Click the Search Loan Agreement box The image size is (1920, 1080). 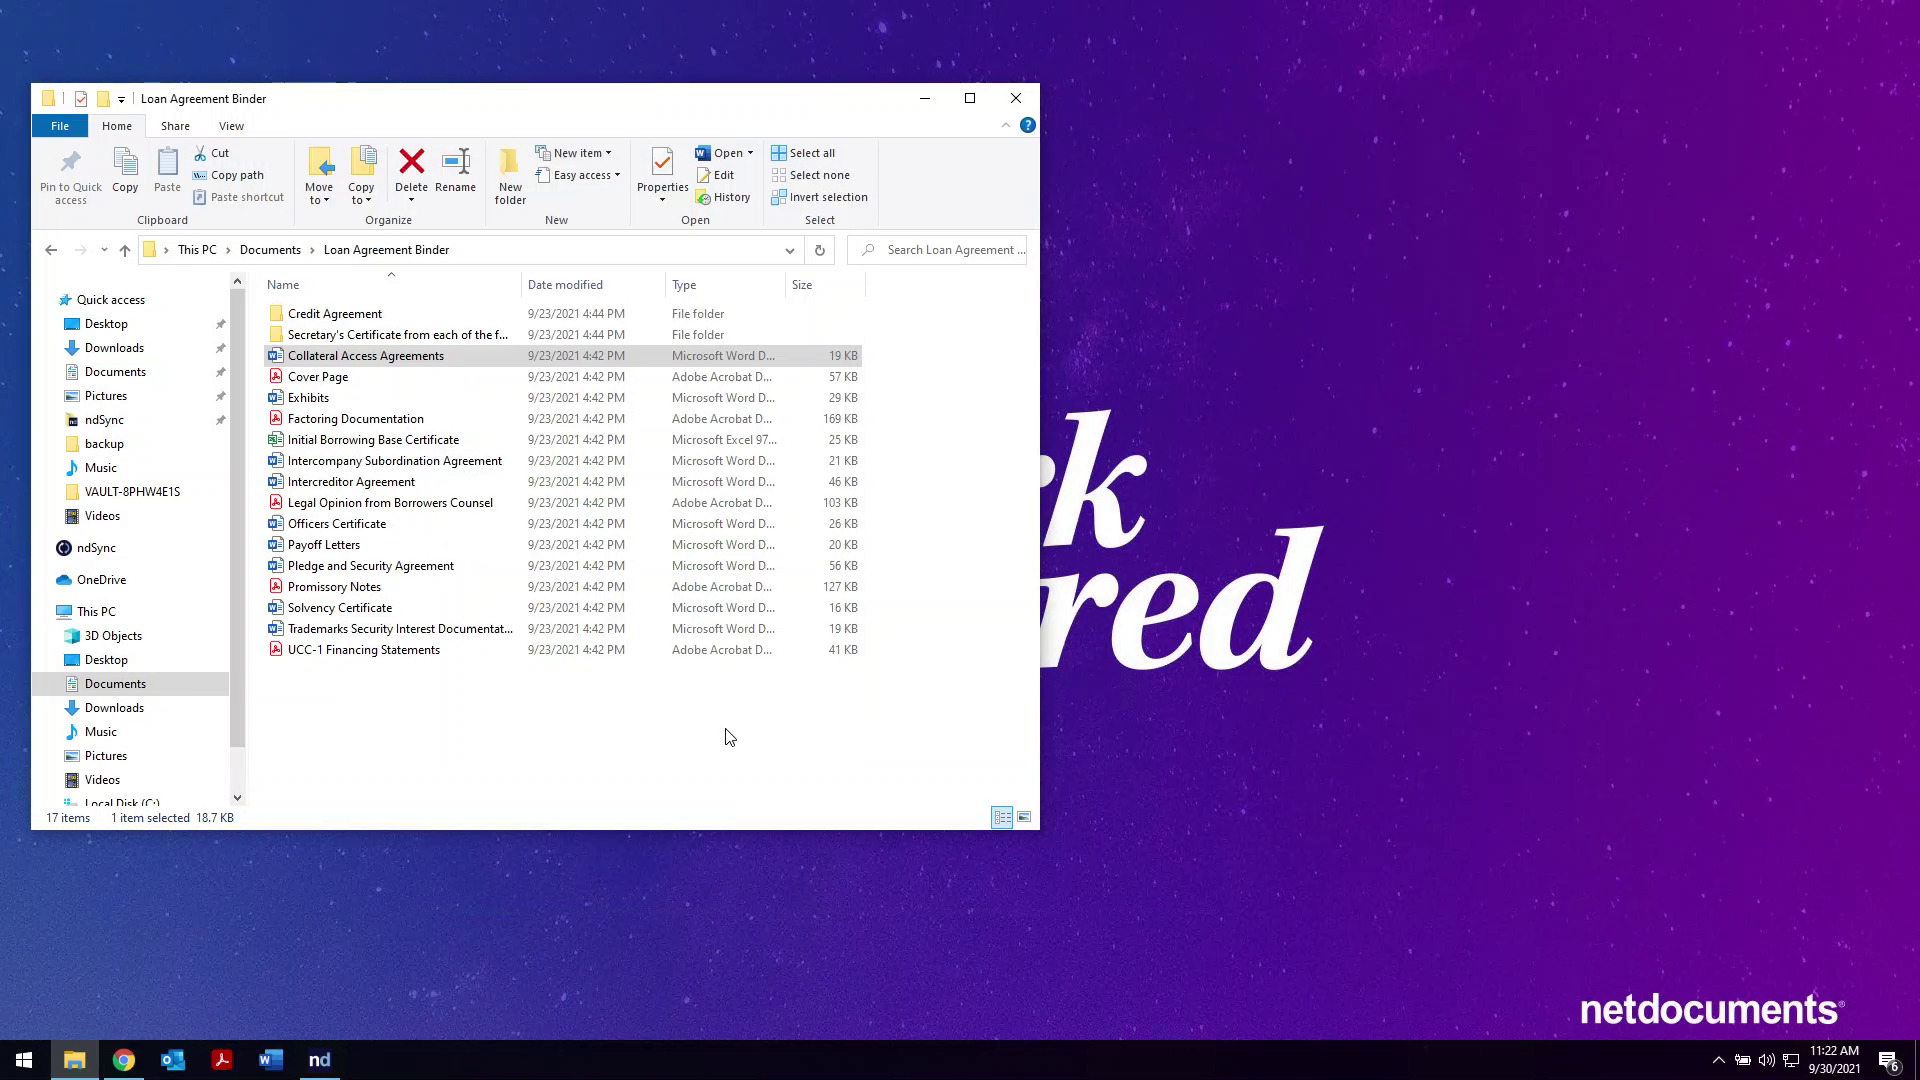click(937, 250)
